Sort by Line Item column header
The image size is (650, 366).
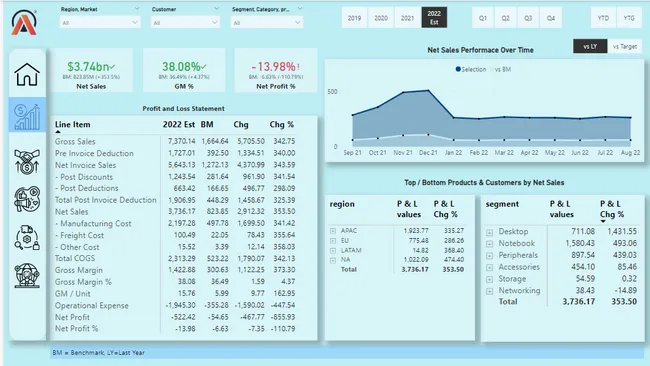(73, 124)
